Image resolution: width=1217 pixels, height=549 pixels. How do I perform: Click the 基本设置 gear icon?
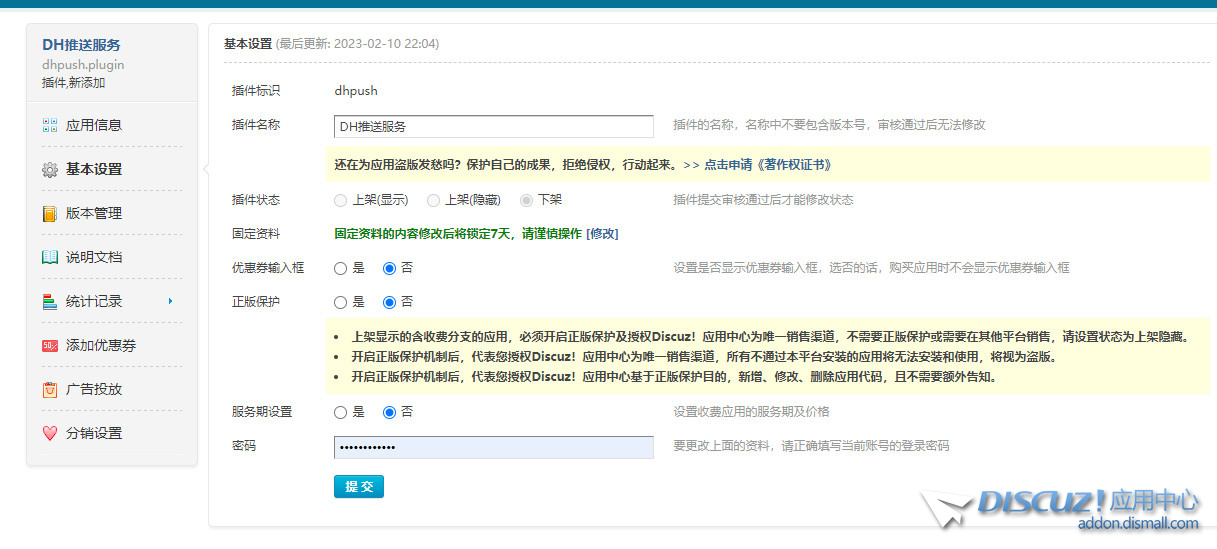(50, 170)
